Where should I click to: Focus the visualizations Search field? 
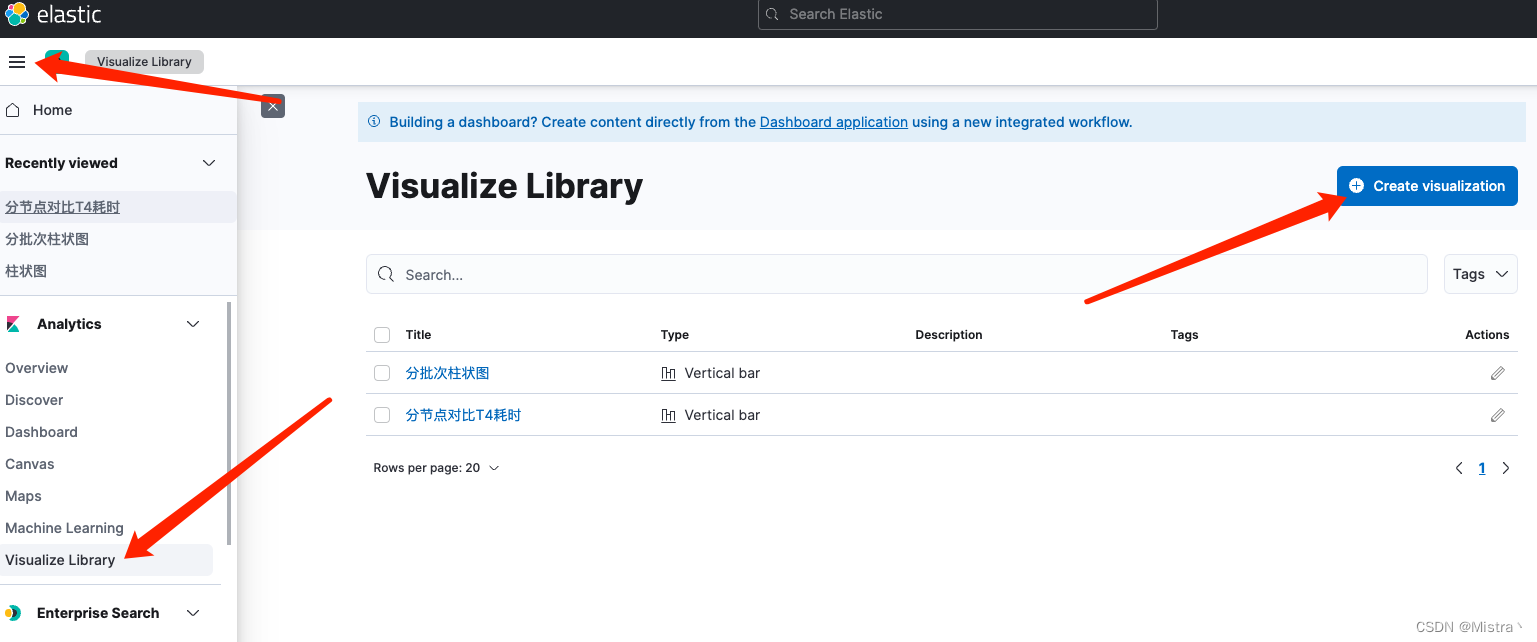pyautogui.click(x=896, y=274)
